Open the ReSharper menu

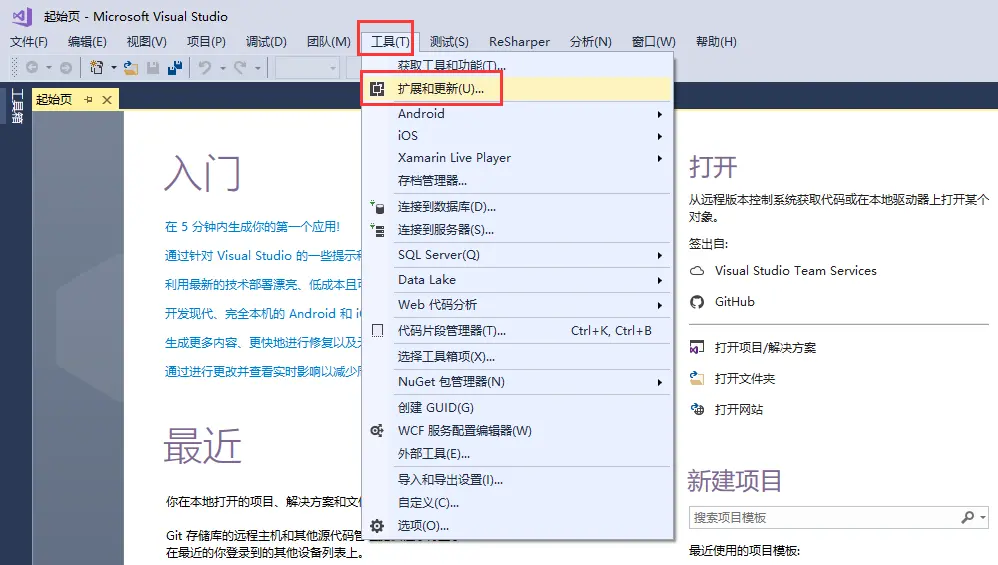tap(519, 42)
